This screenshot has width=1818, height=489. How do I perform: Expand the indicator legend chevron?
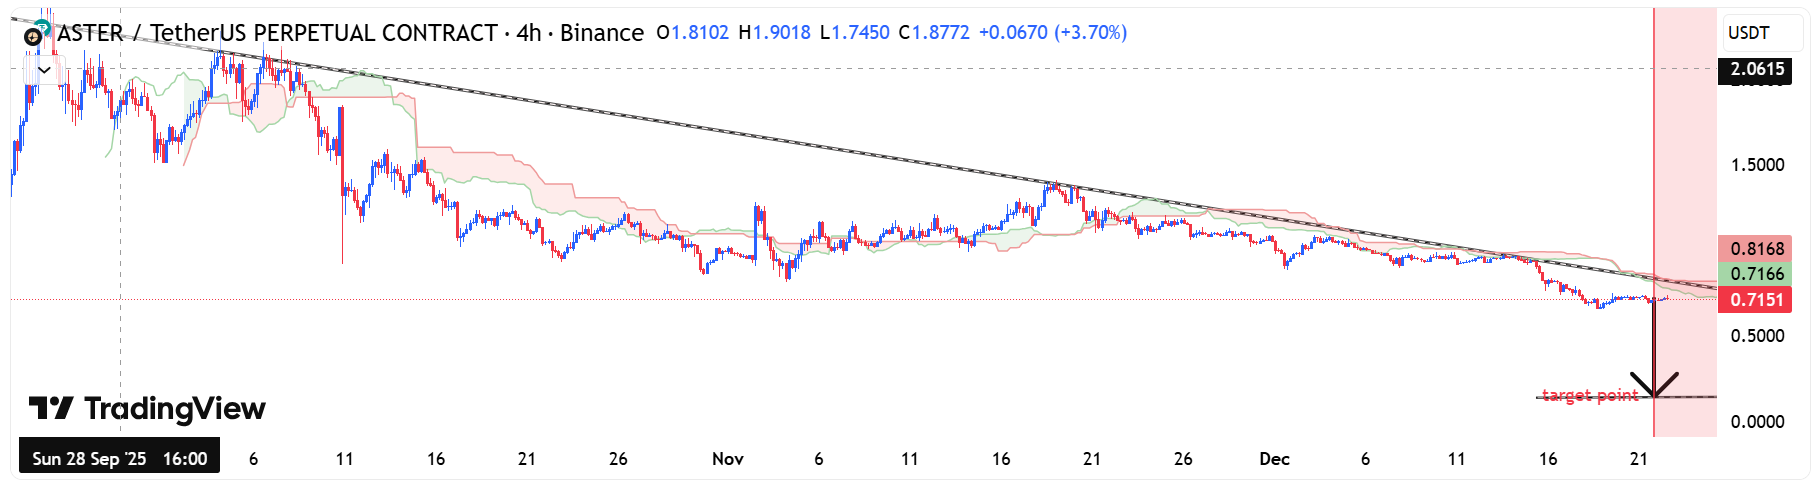[44, 70]
